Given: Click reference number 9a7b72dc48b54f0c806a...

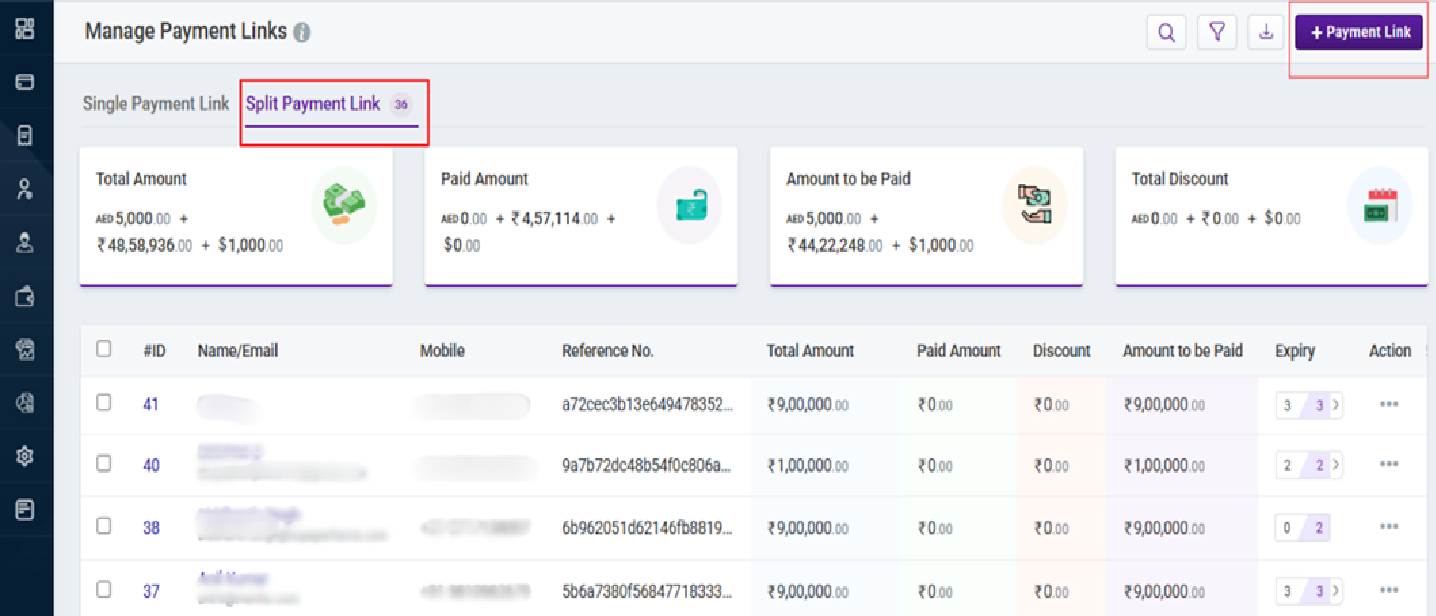Looking at the screenshot, I should (x=648, y=465).
